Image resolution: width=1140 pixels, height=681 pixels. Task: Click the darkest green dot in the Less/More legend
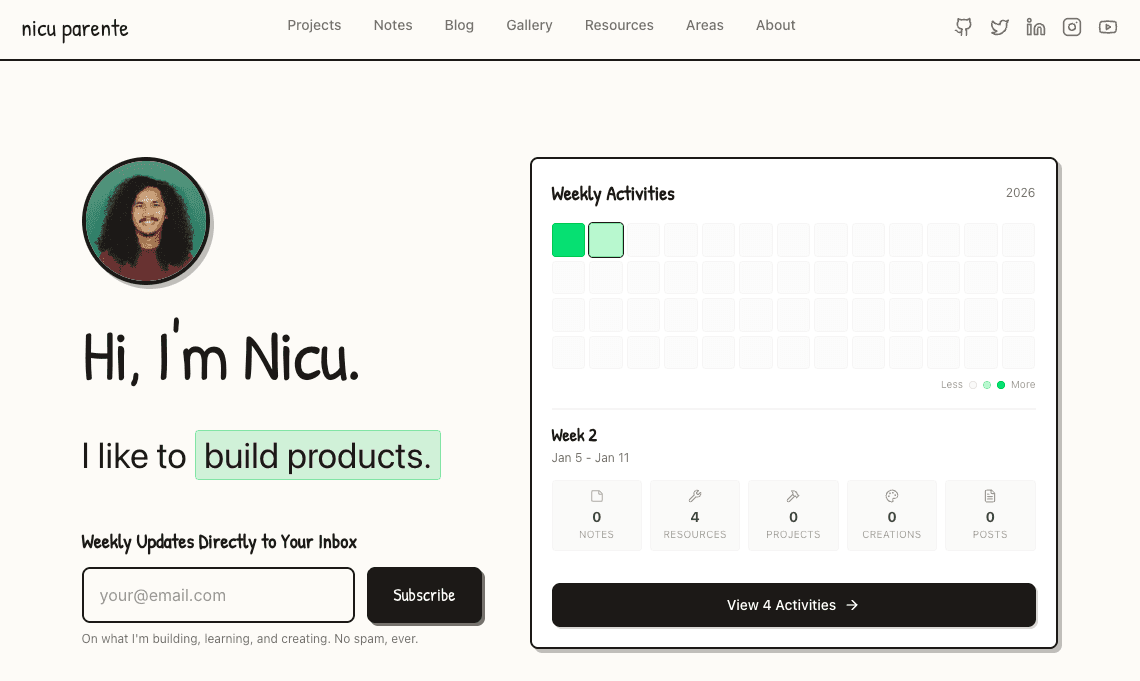[x=1003, y=384]
